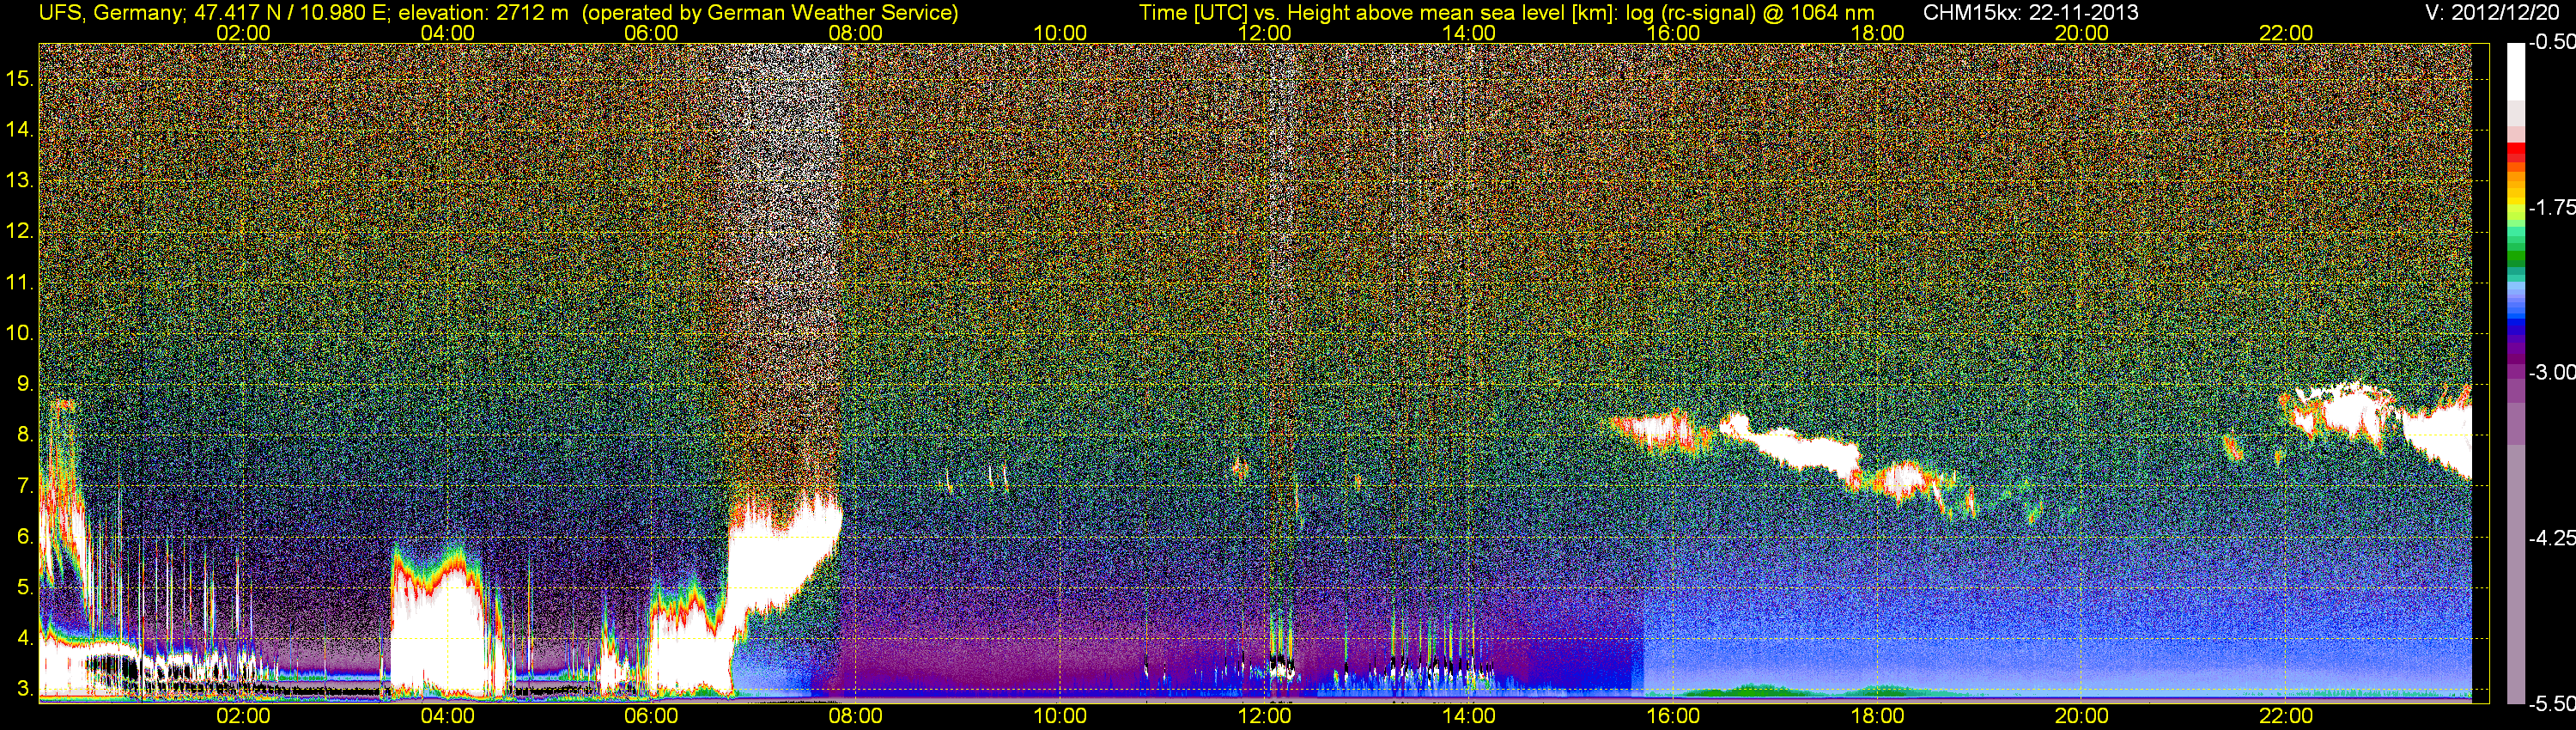The width and height of the screenshot is (2576, 730).
Task: Click the 10:00 label on the top time axis
Action: coord(1060,33)
